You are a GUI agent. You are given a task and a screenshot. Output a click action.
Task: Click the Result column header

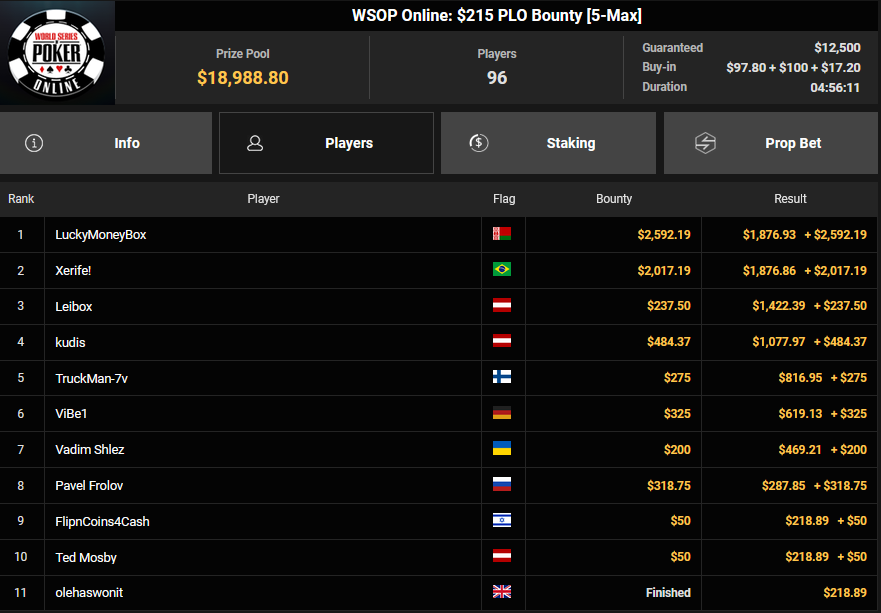790,199
